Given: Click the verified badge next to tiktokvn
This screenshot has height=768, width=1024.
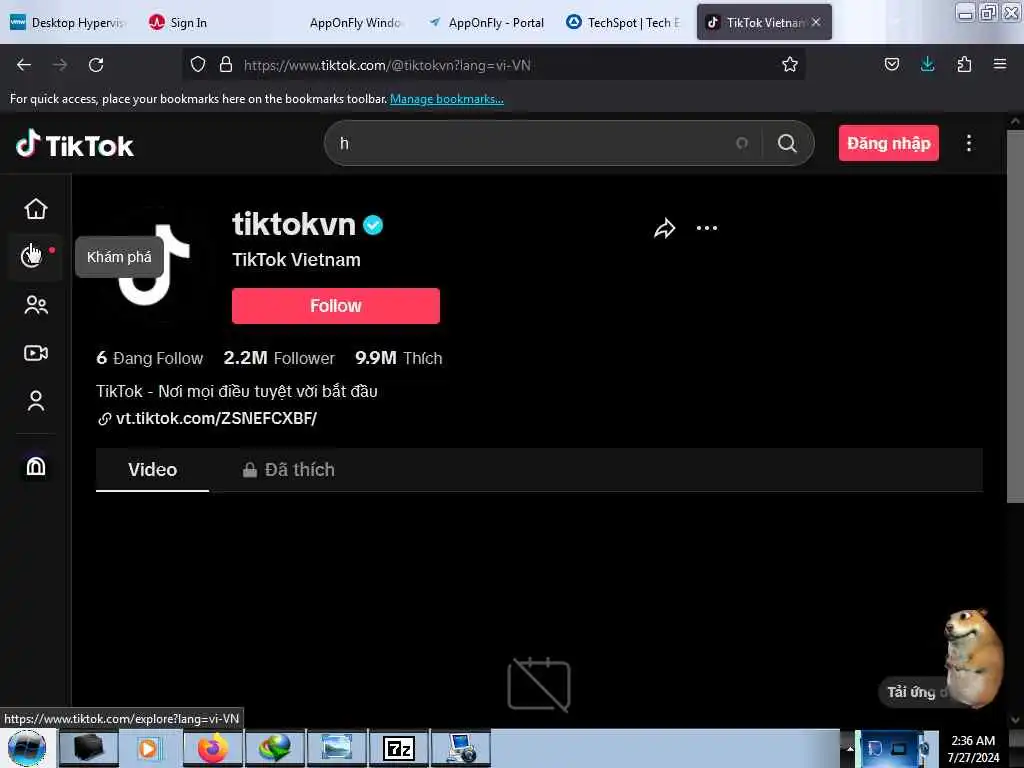Looking at the screenshot, I should 373,225.
